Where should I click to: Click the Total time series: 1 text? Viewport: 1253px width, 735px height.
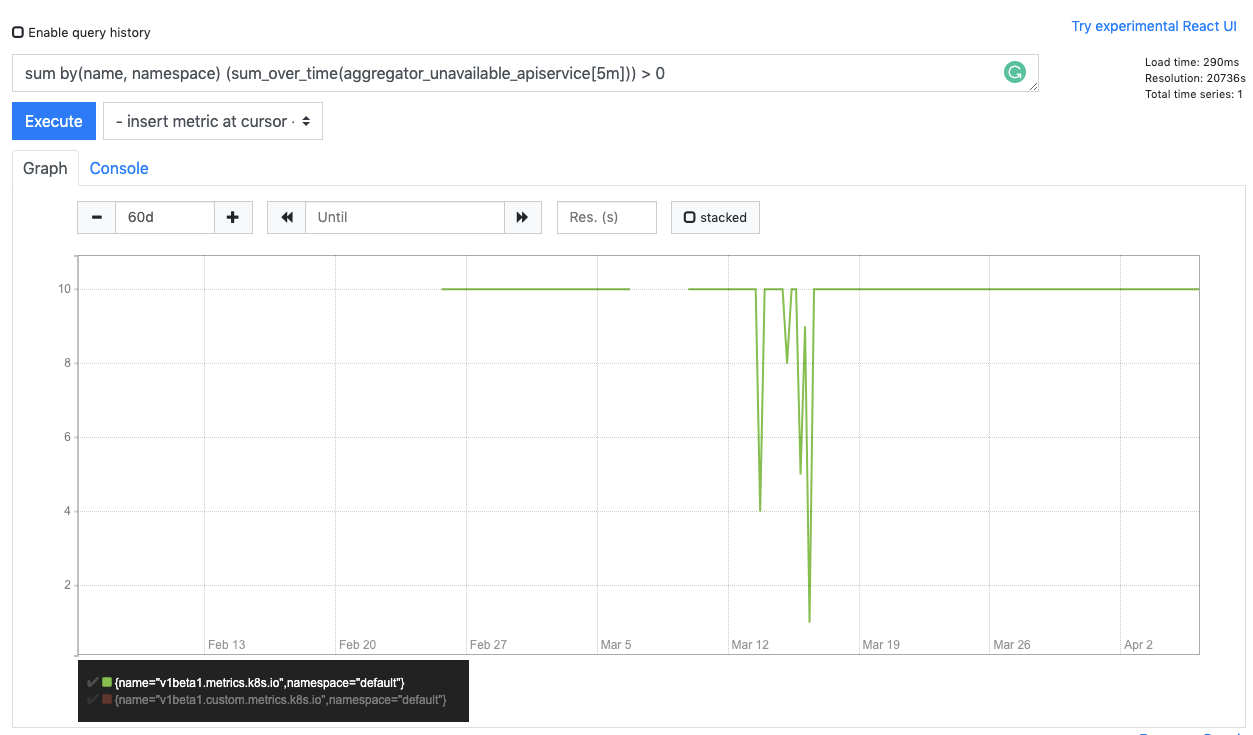point(1194,94)
